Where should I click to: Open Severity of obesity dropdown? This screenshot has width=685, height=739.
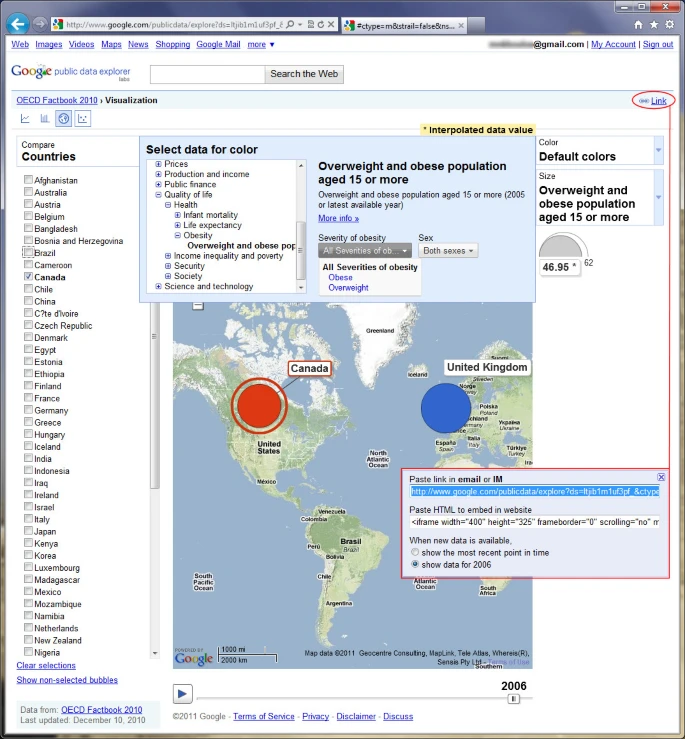(365, 251)
